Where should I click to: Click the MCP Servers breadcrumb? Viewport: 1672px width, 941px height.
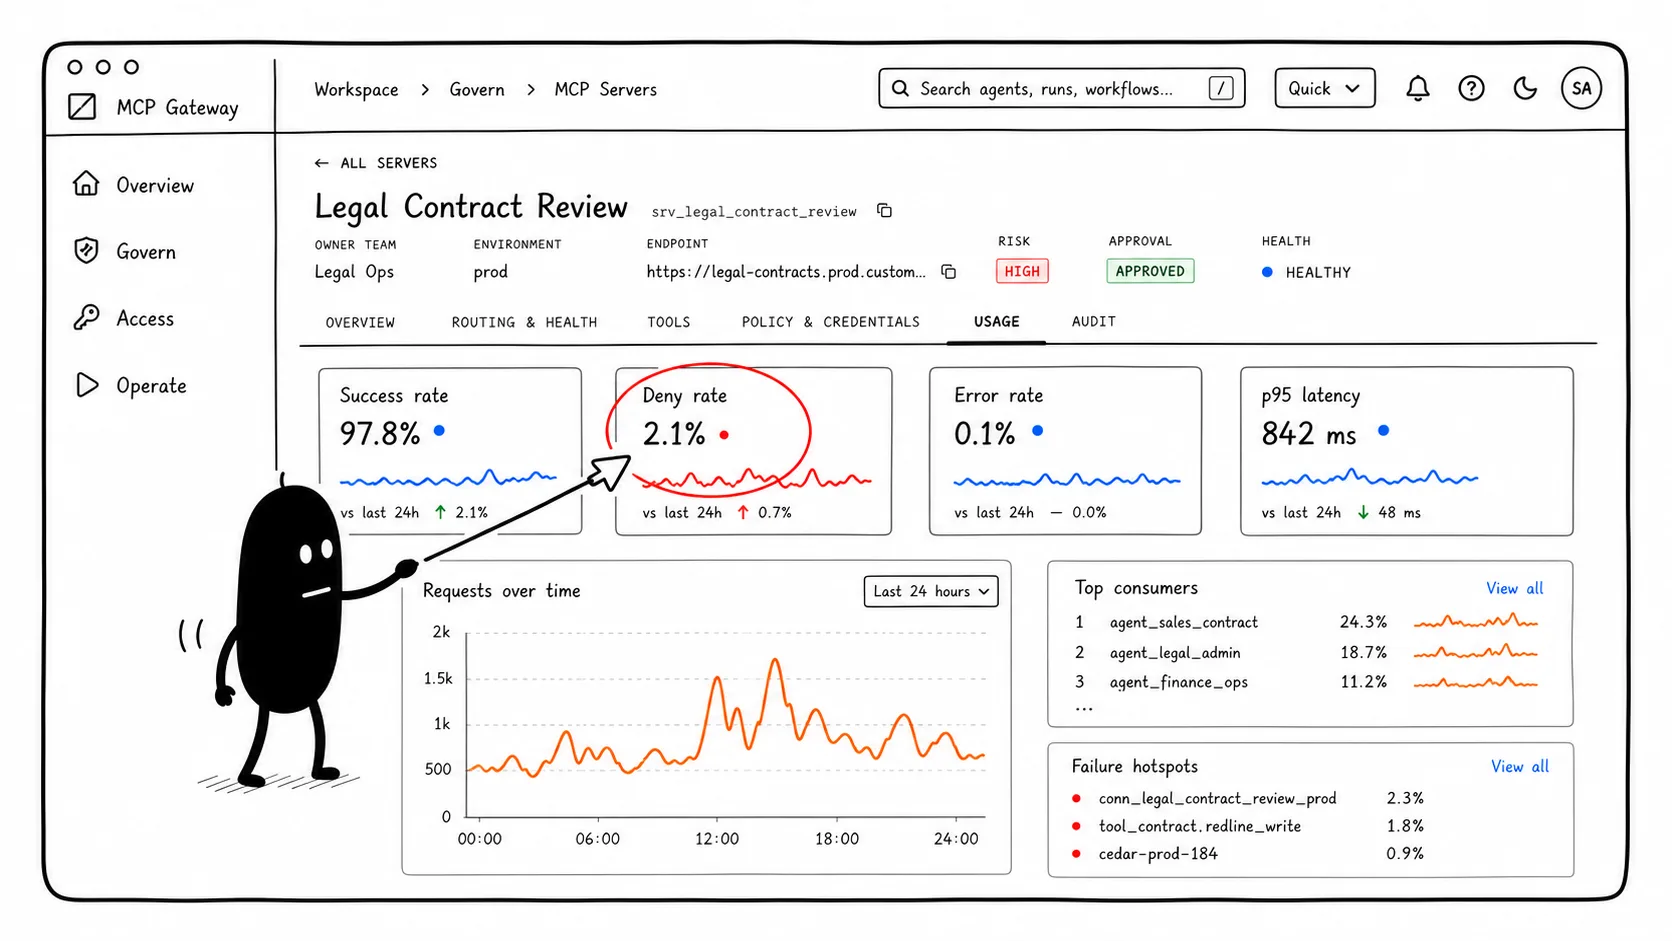[x=606, y=90]
